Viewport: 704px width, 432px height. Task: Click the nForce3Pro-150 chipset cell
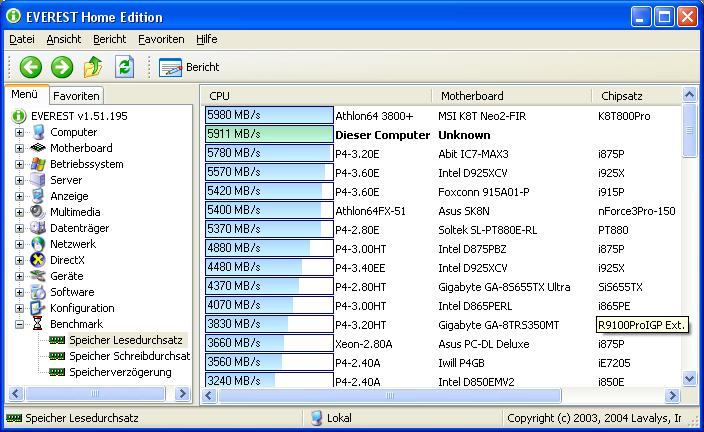click(x=637, y=211)
